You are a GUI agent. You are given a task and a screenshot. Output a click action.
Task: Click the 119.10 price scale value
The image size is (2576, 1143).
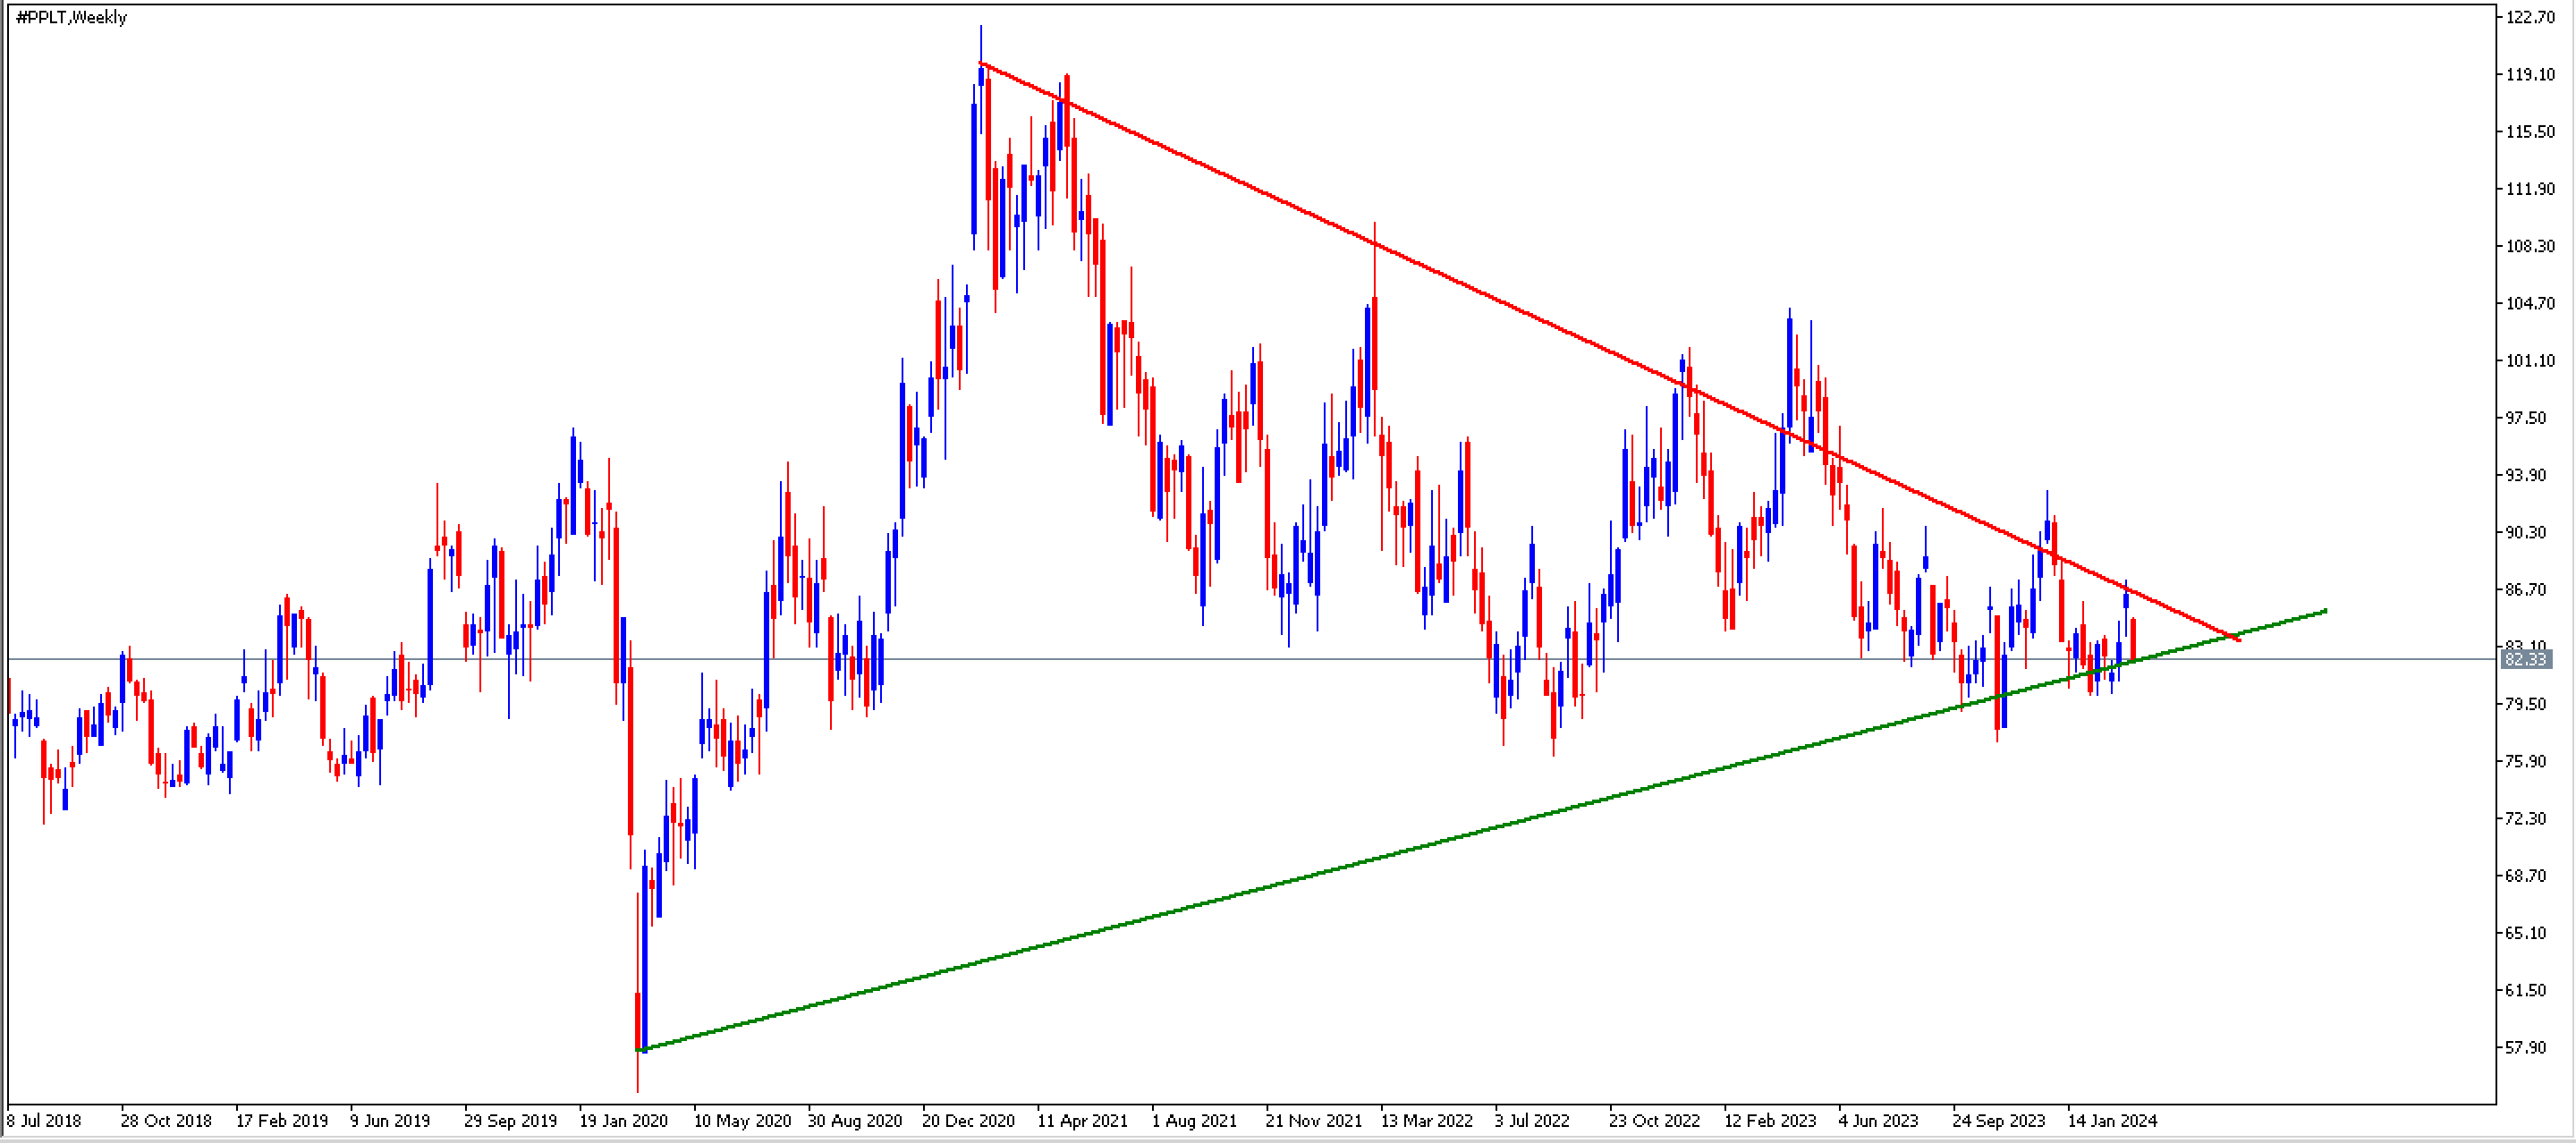coord(2530,74)
